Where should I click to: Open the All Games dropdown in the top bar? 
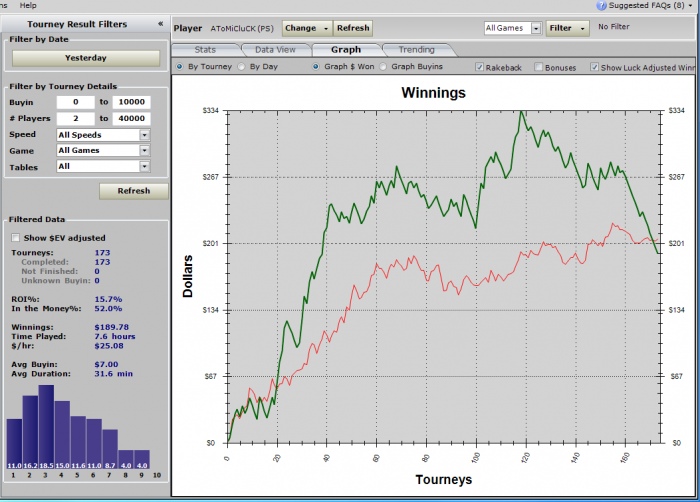(x=536, y=28)
